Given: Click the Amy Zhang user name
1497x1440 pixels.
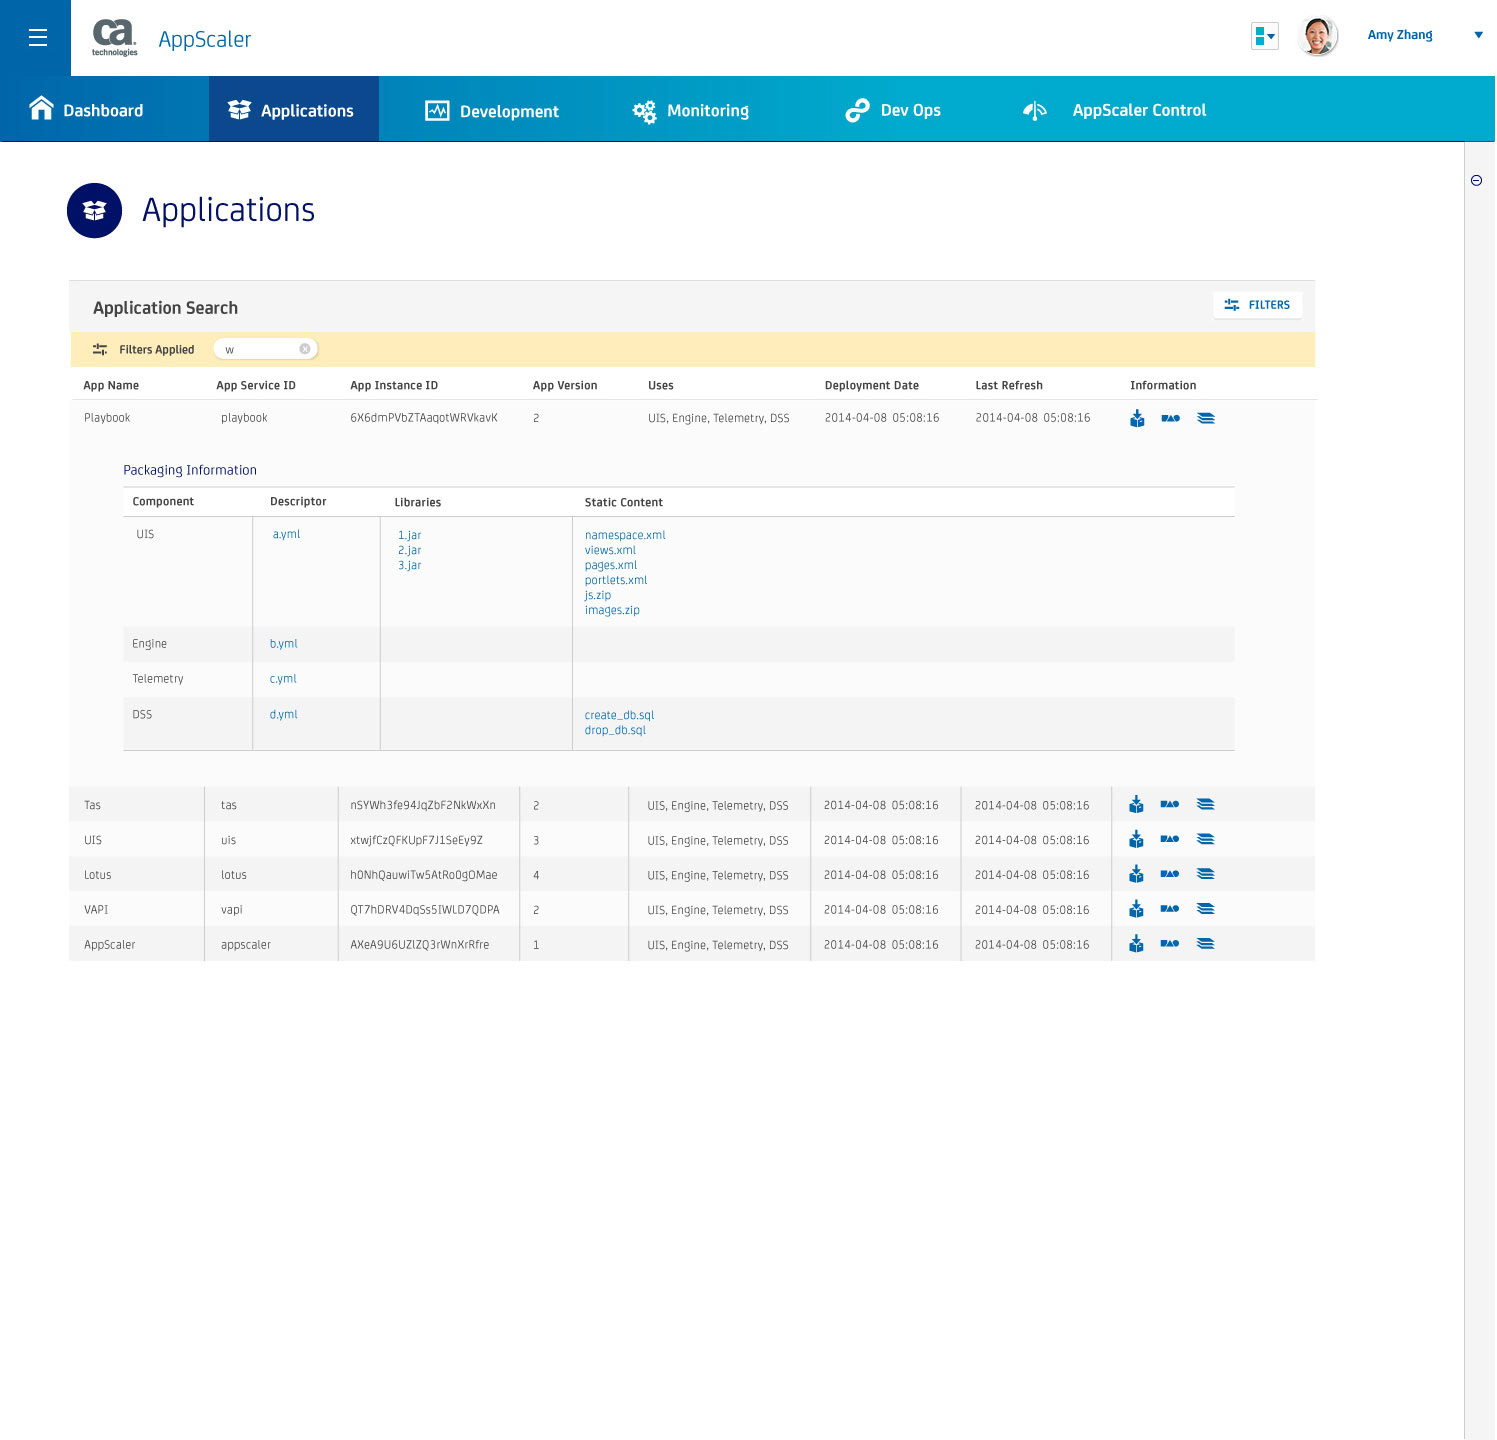Looking at the screenshot, I should point(1399,35).
